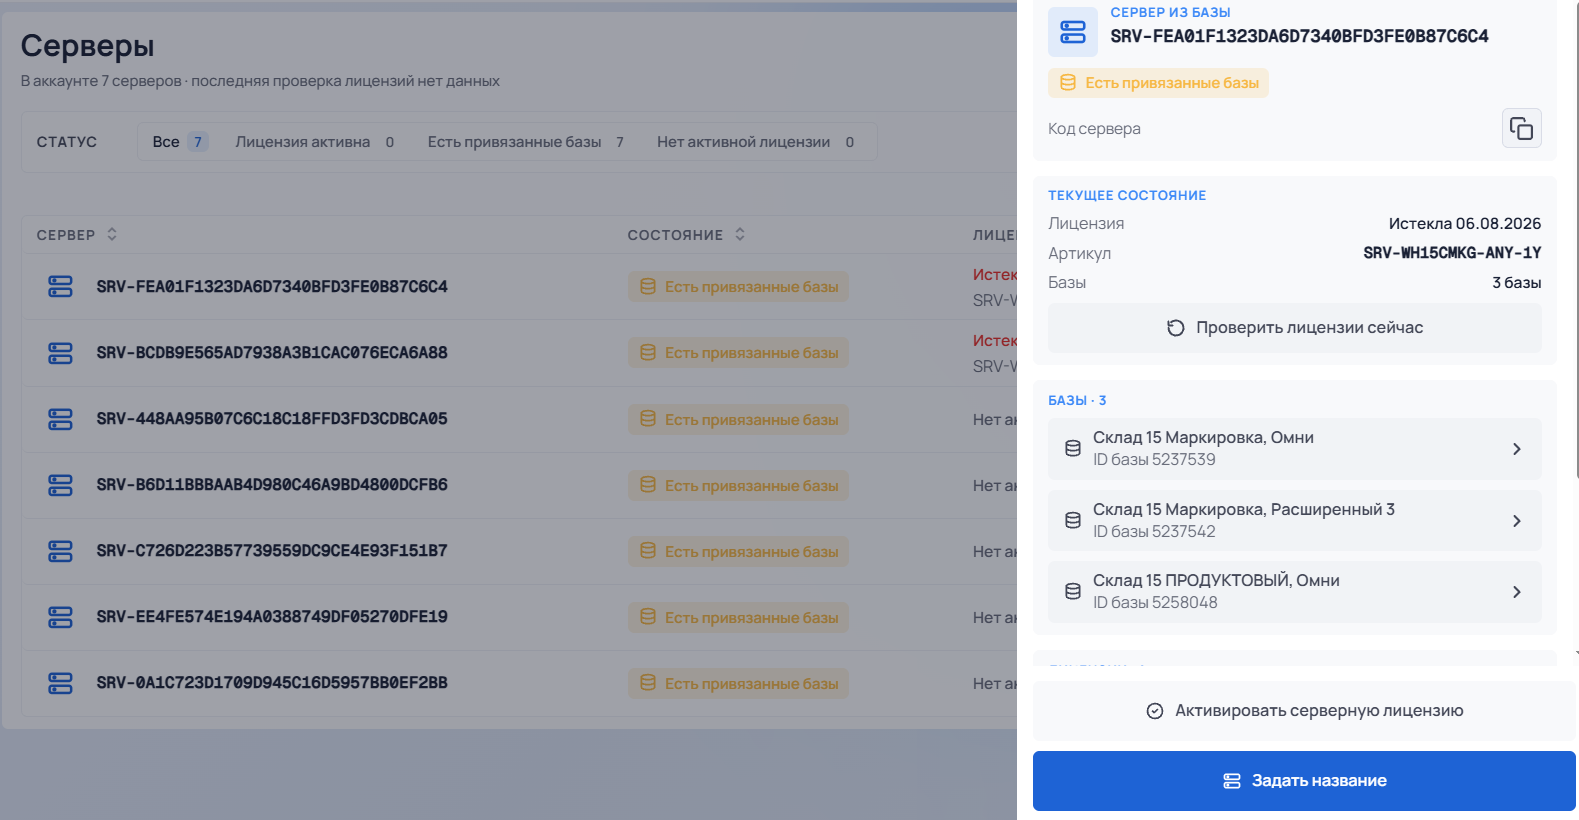The image size is (1579, 820).
Task: Select the Все status filter tab
Action: [x=180, y=142]
